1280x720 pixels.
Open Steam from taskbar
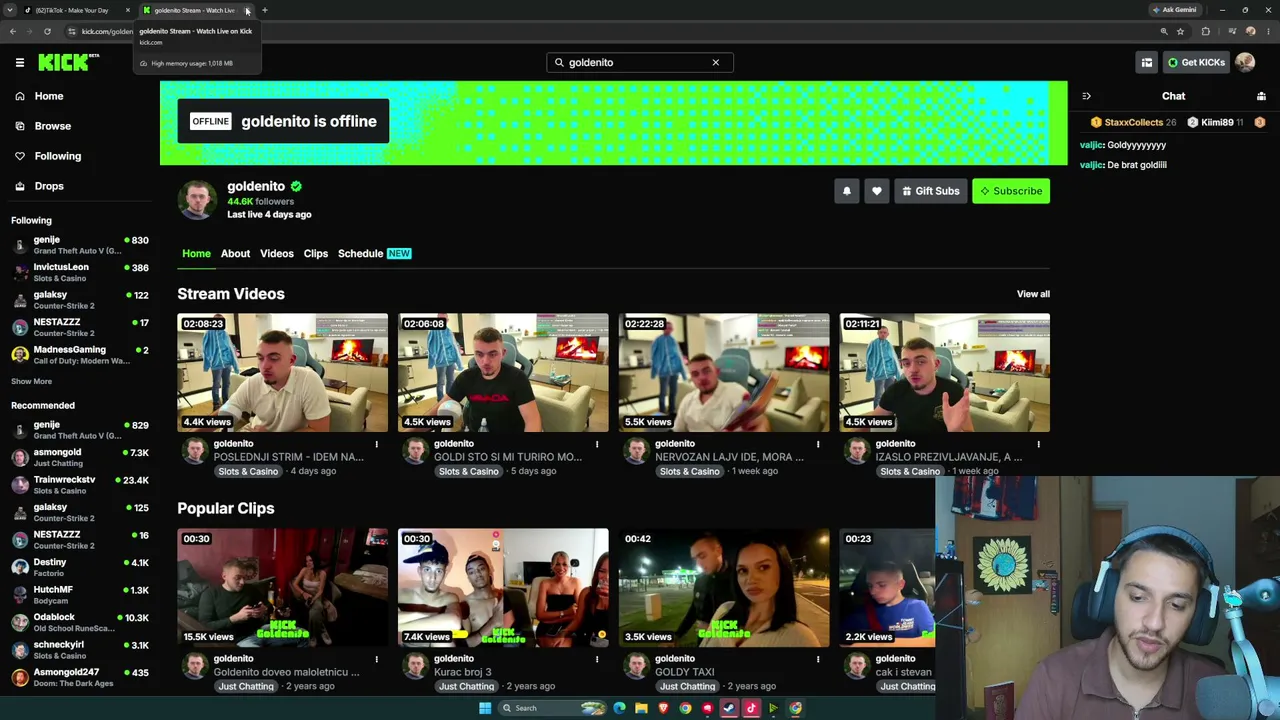(729, 708)
